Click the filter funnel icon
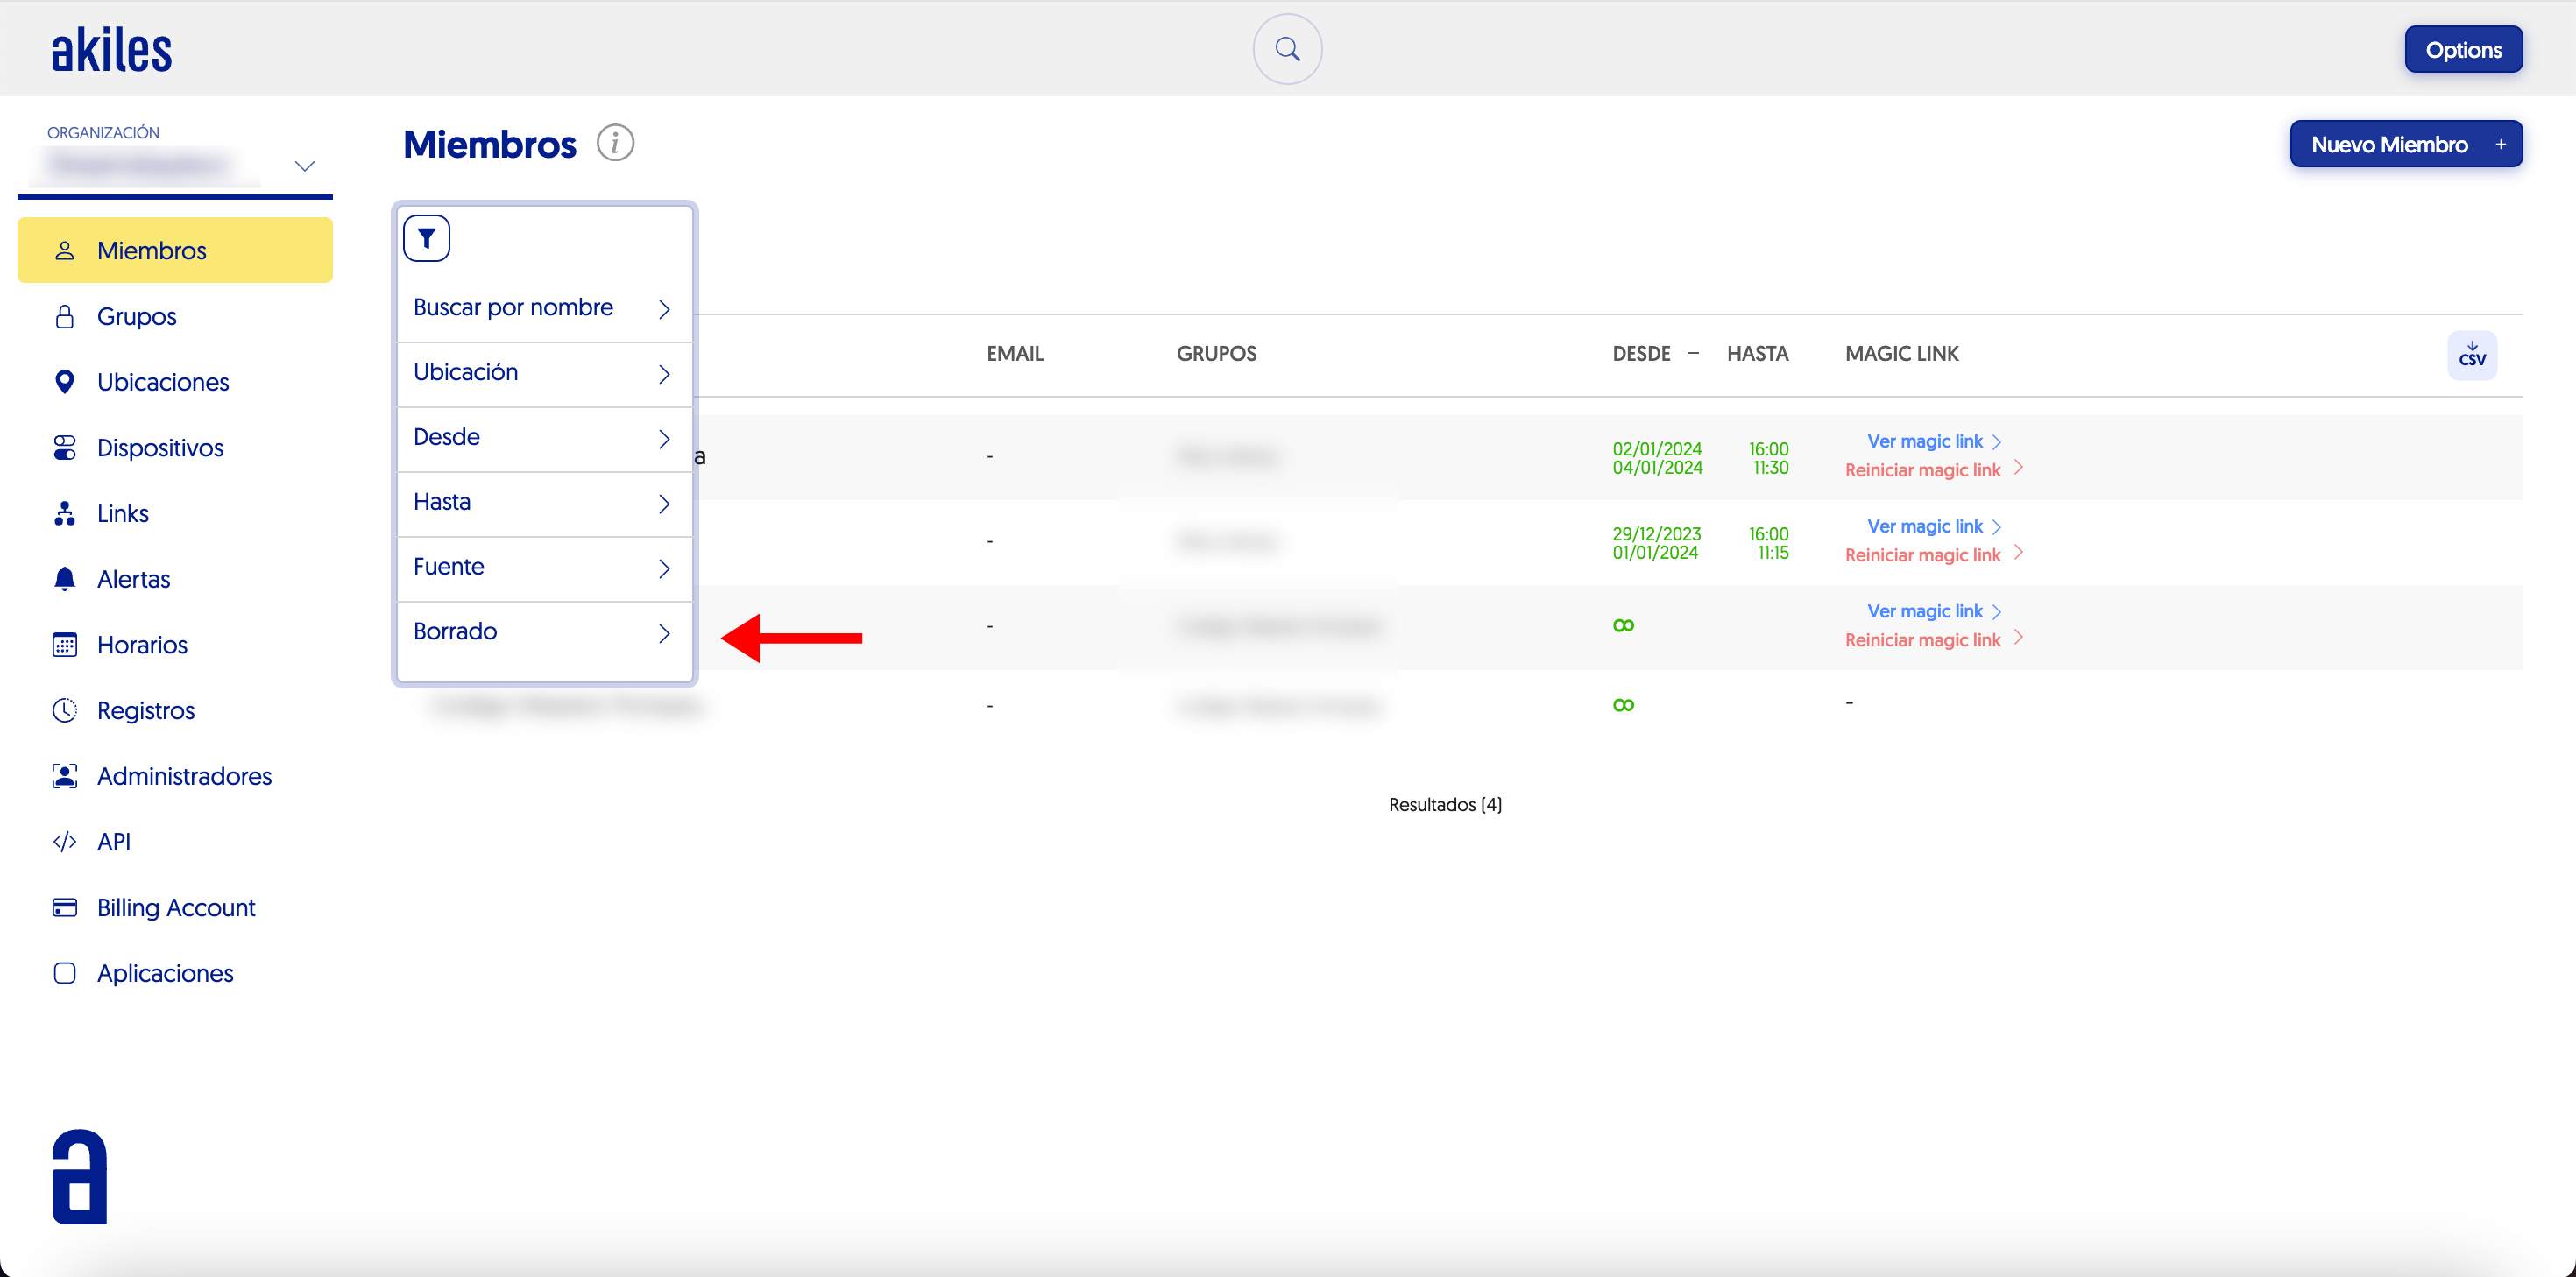The image size is (2576, 1277). click(x=426, y=238)
